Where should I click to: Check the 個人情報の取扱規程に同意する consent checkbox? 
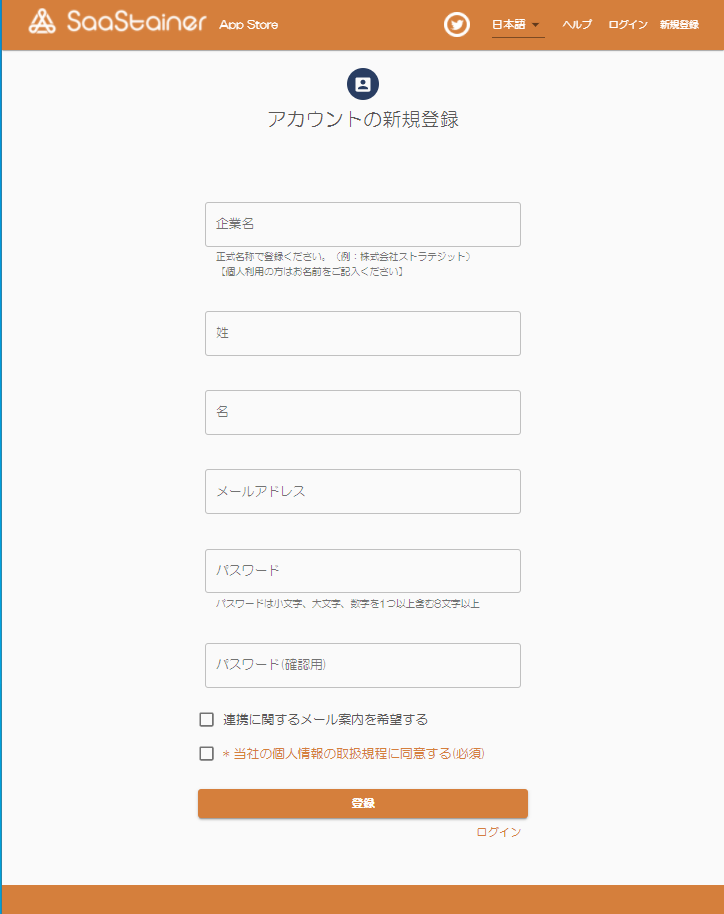click(207, 754)
